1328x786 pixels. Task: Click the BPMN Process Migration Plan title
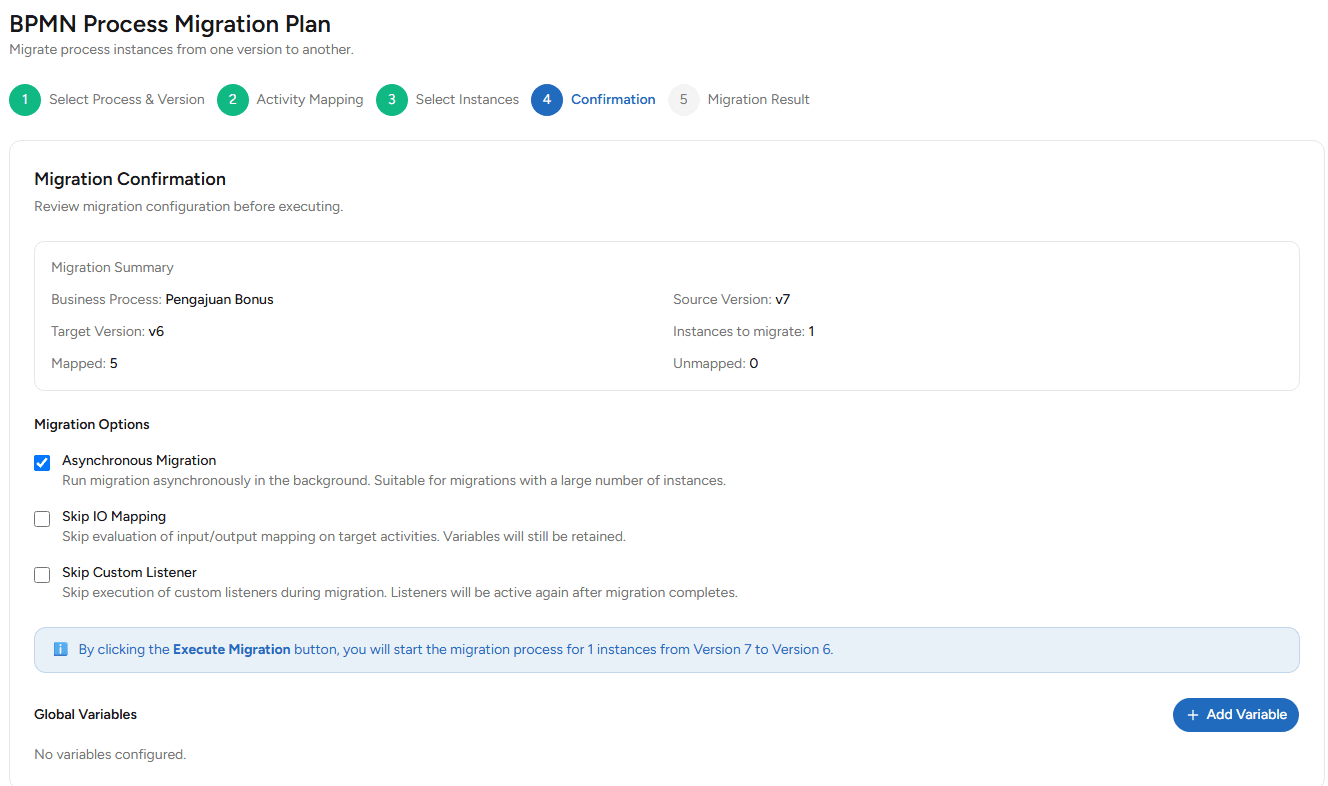(x=170, y=24)
